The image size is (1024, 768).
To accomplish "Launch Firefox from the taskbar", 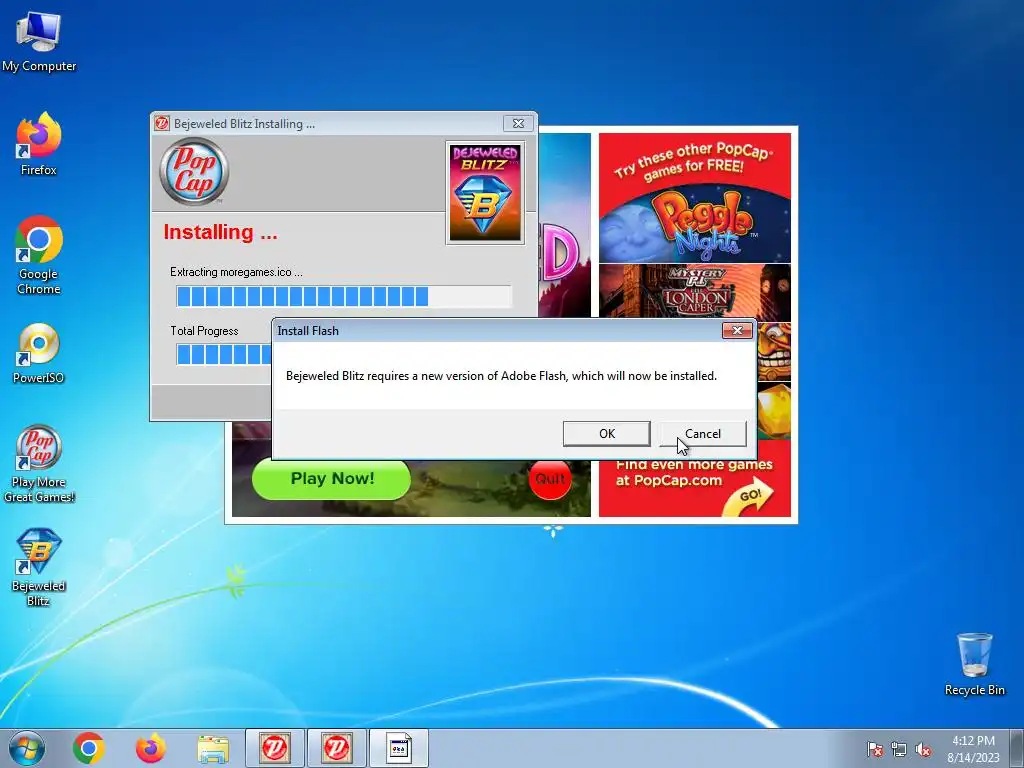I will point(150,748).
